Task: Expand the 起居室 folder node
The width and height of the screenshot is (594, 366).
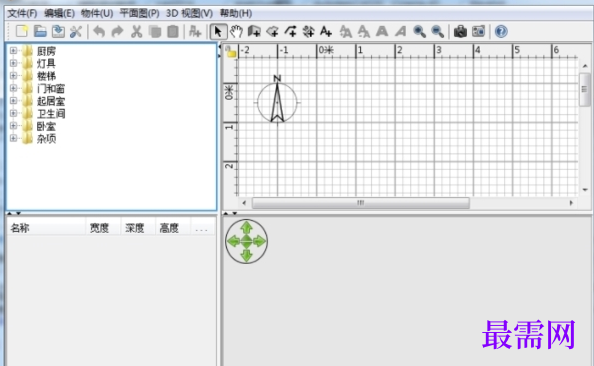Action: point(13,100)
